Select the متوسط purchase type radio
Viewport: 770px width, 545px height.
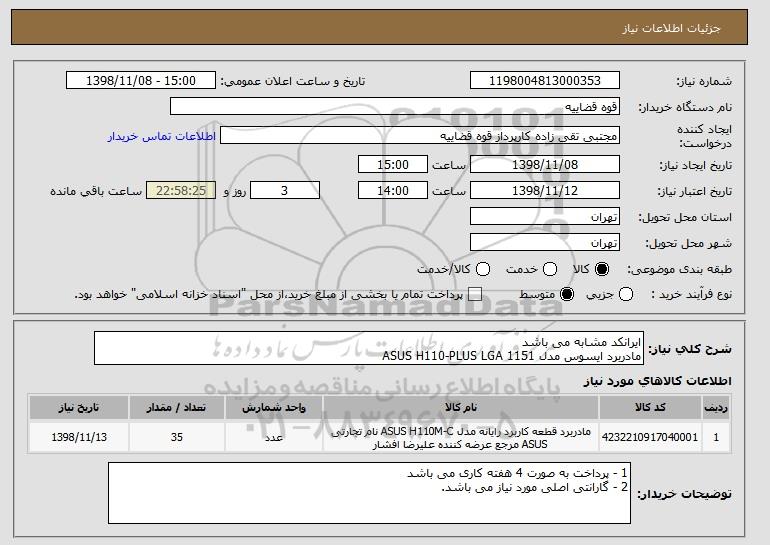tap(567, 294)
